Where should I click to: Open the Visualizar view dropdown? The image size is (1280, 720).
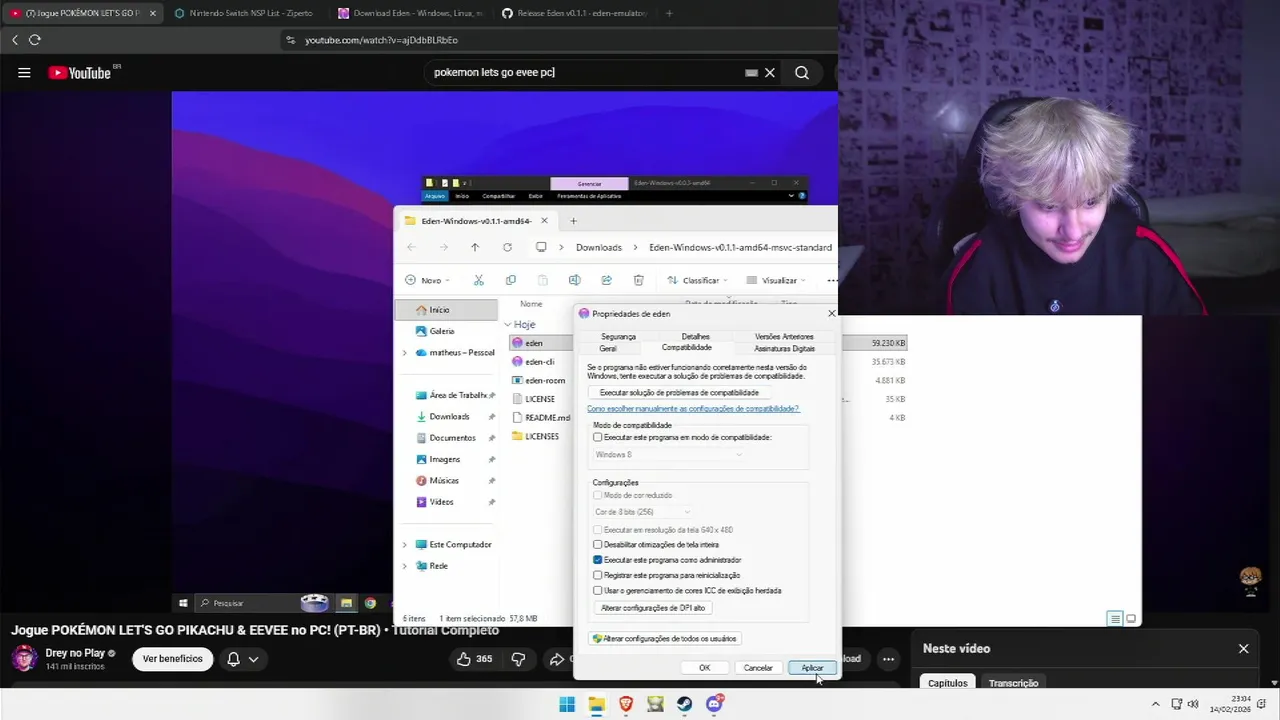(776, 280)
